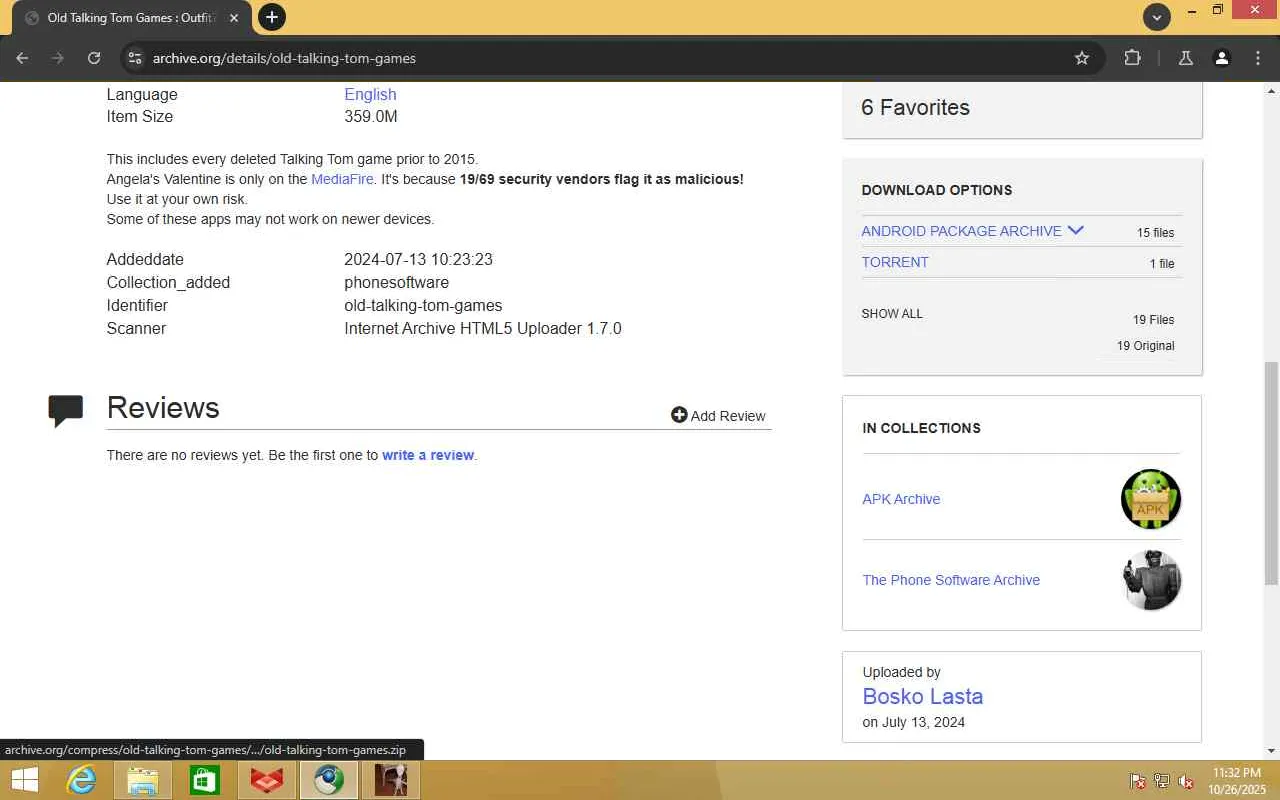The height and width of the screenshot is (800, 1280).
Task: Click the '6 Favorites' text
Action: [915, 108]
